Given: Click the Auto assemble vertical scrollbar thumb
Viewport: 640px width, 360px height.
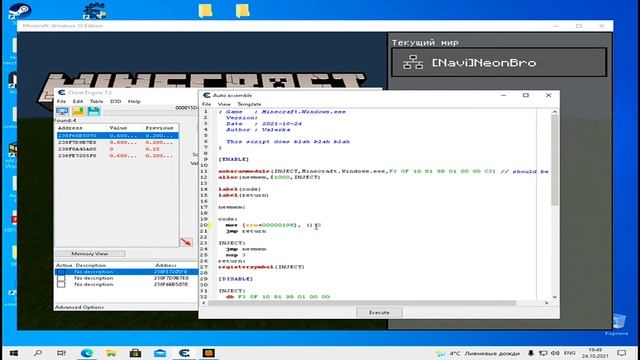Looking at the screenshot, I should (555, 160).
